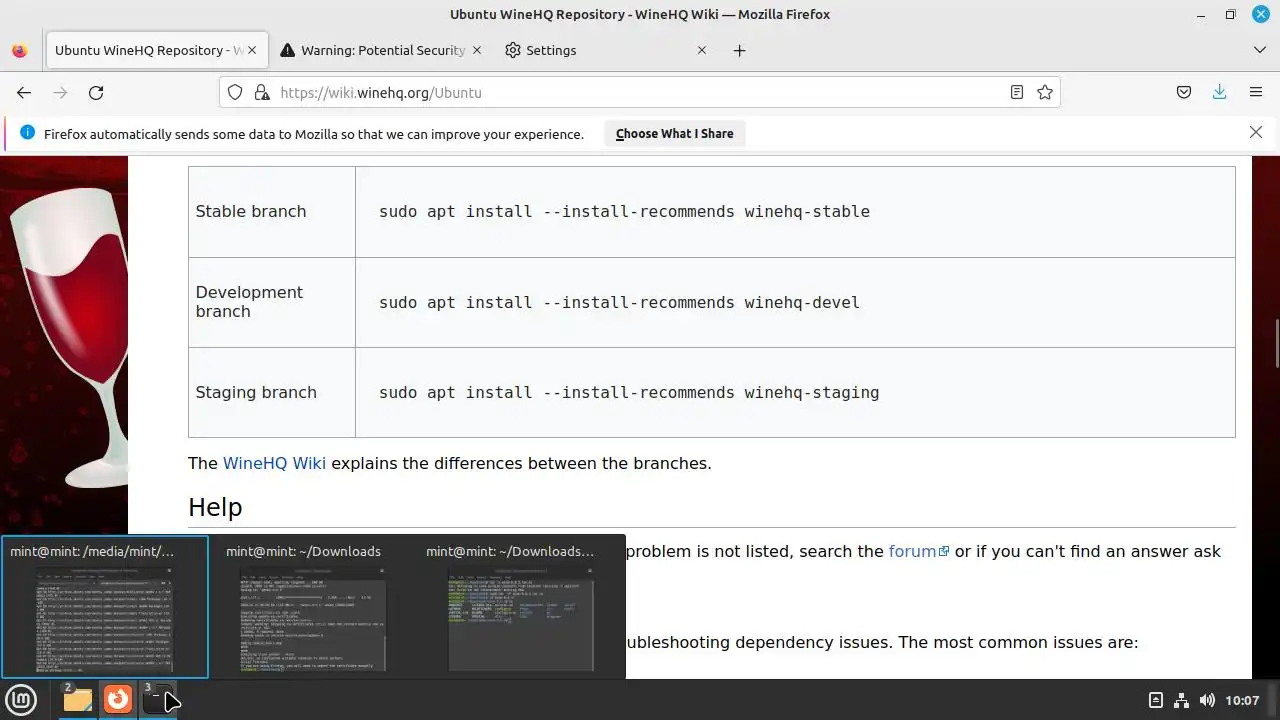Dismiss the Firefox data sharing notification
1280x720 pixels.
pyautogui.click(x=1256, y=133)
